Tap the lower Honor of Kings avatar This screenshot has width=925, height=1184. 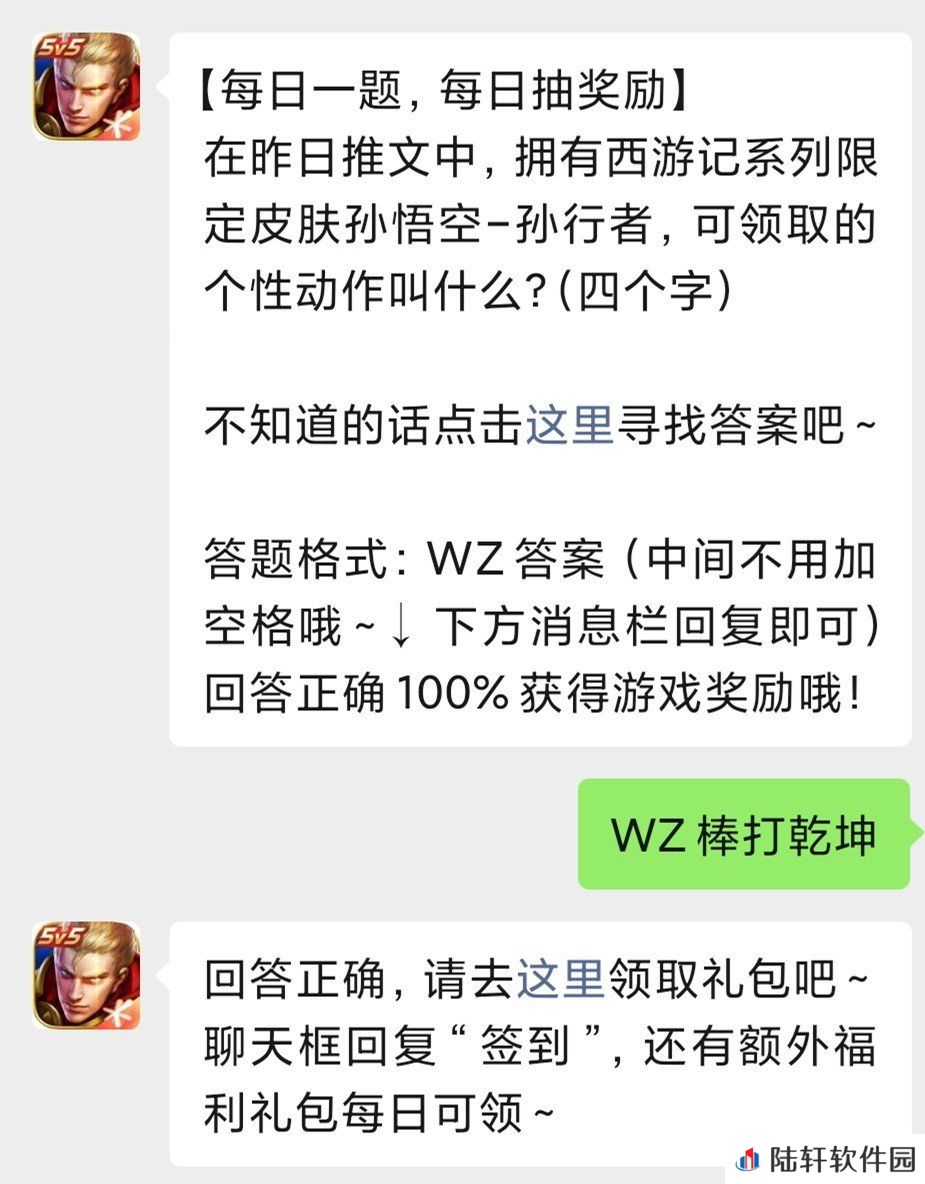tap(86, 975)
